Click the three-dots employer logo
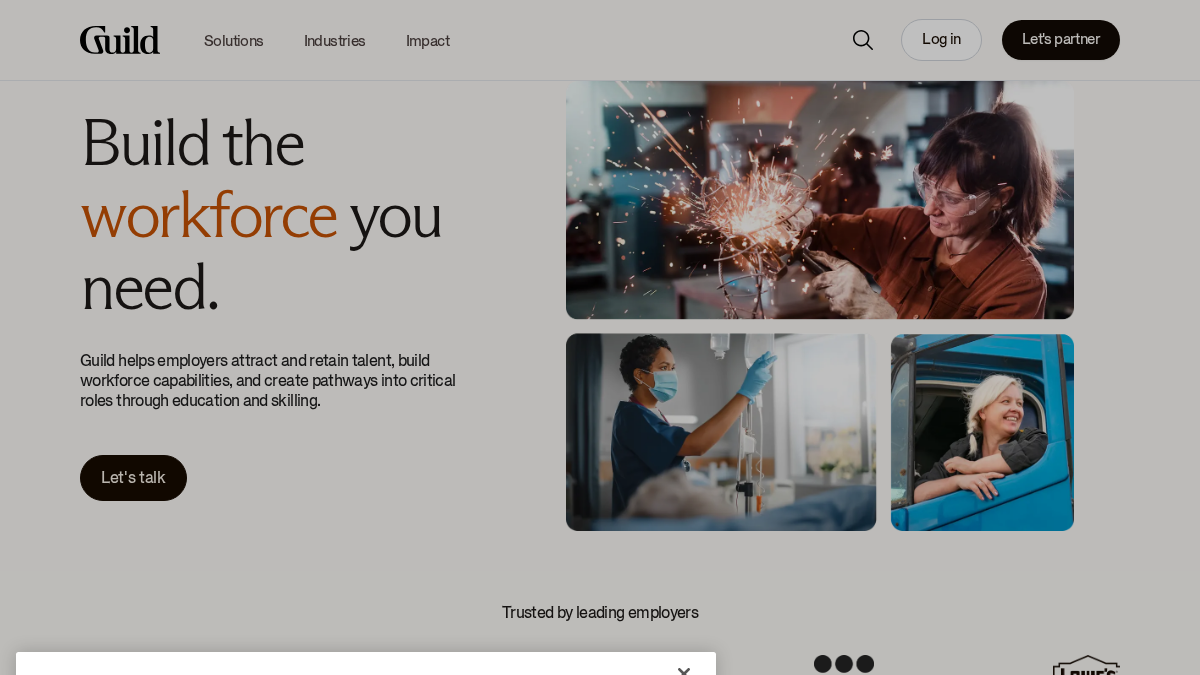1200x675 pixels. [x=844, y=664]
